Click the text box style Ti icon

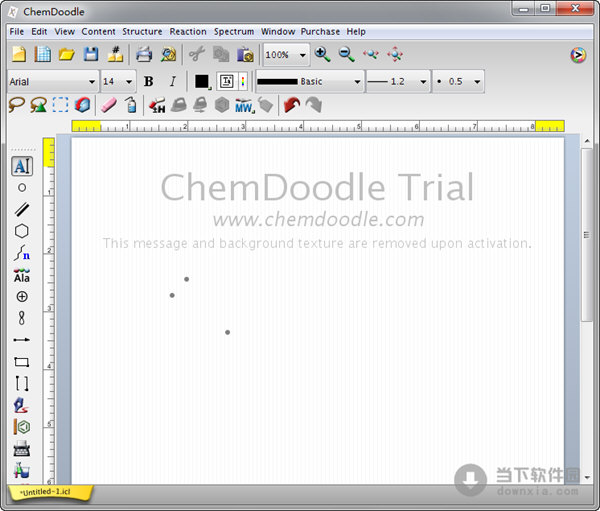point(227,82)
